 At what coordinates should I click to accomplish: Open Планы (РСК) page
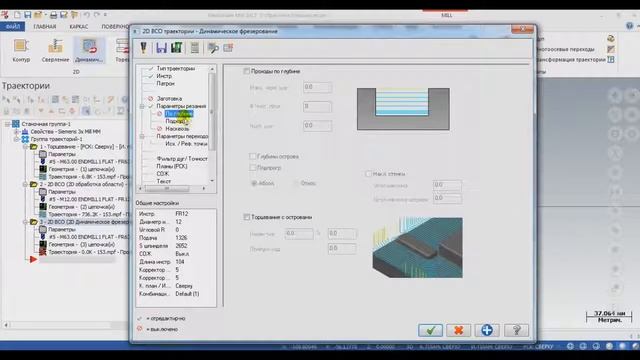point(172,166)
